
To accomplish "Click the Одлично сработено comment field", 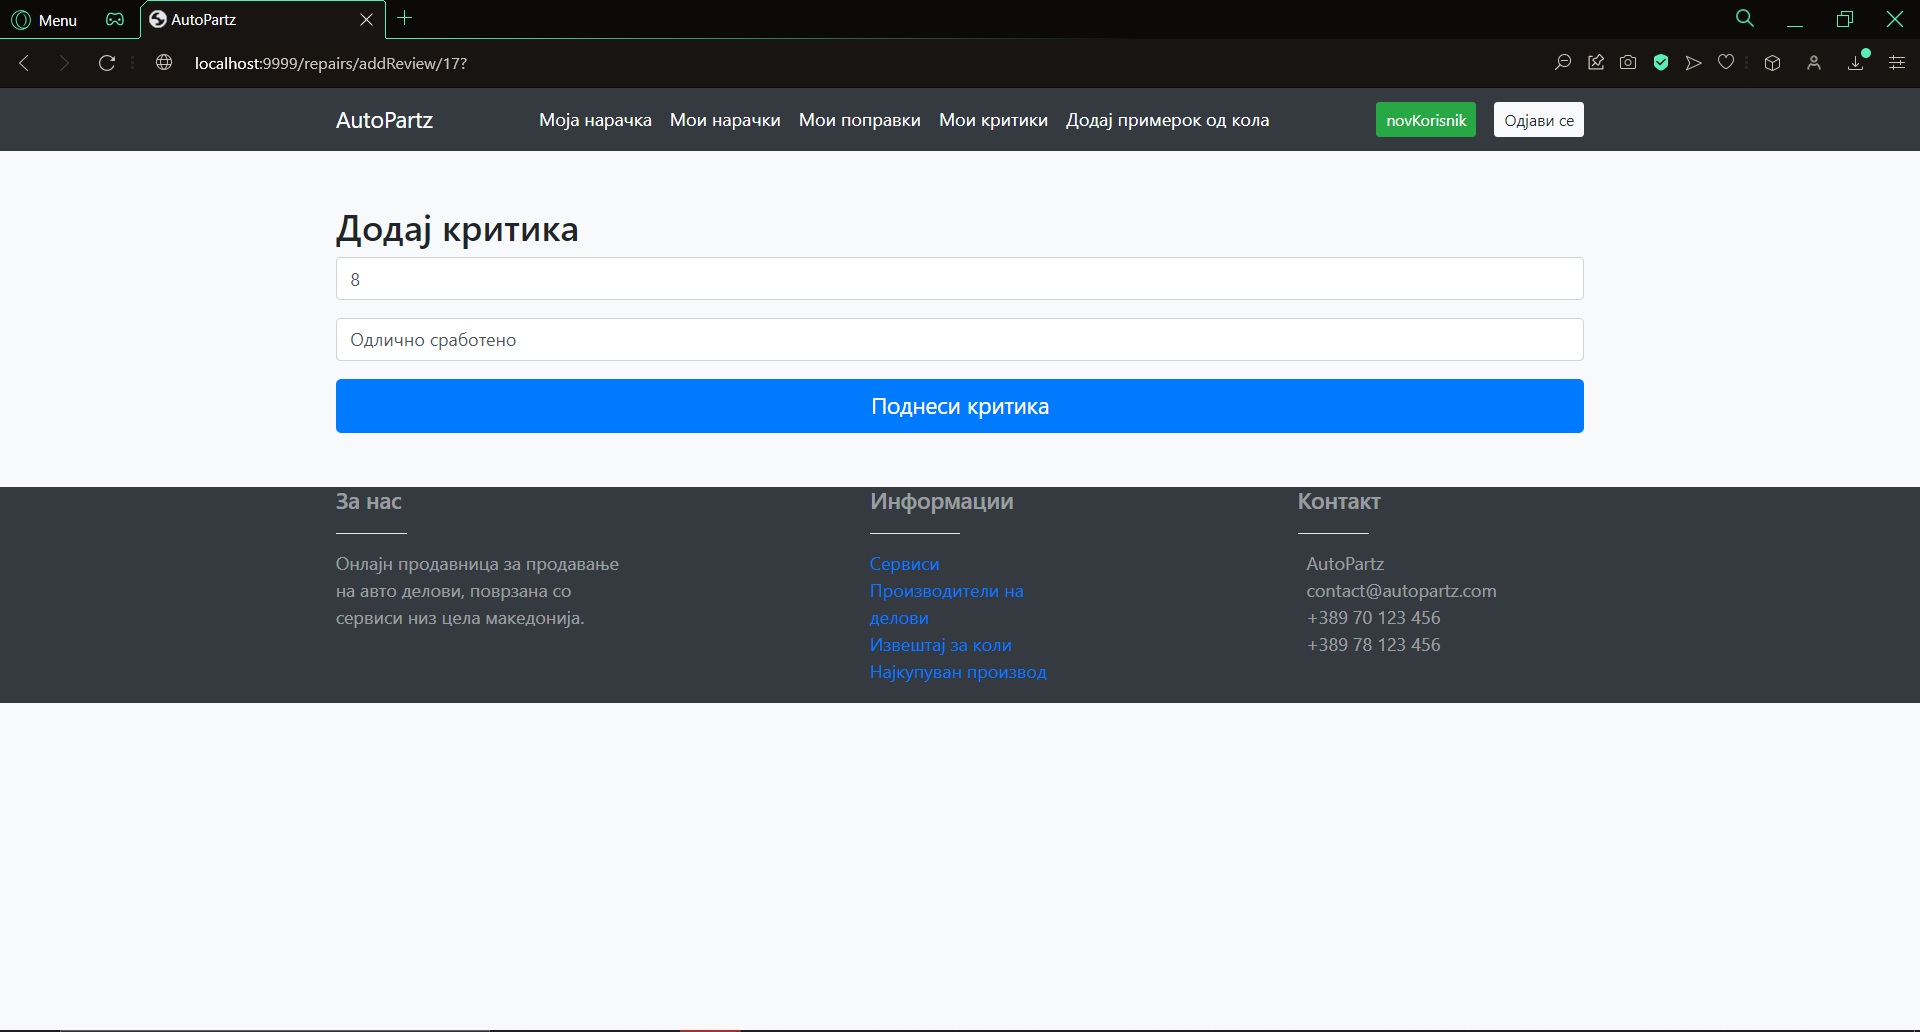I will point(959,340).
